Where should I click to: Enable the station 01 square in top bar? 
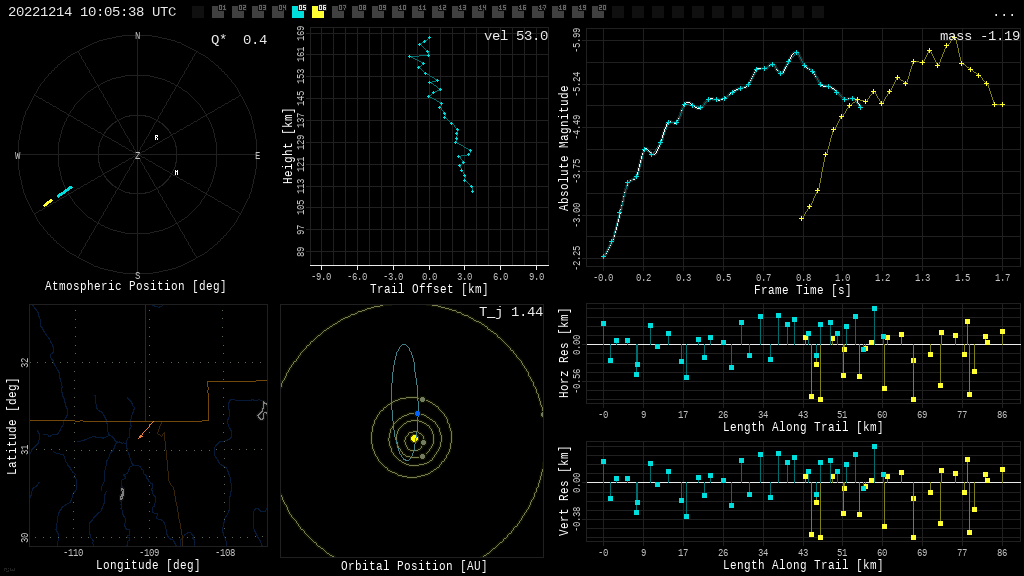218,12
